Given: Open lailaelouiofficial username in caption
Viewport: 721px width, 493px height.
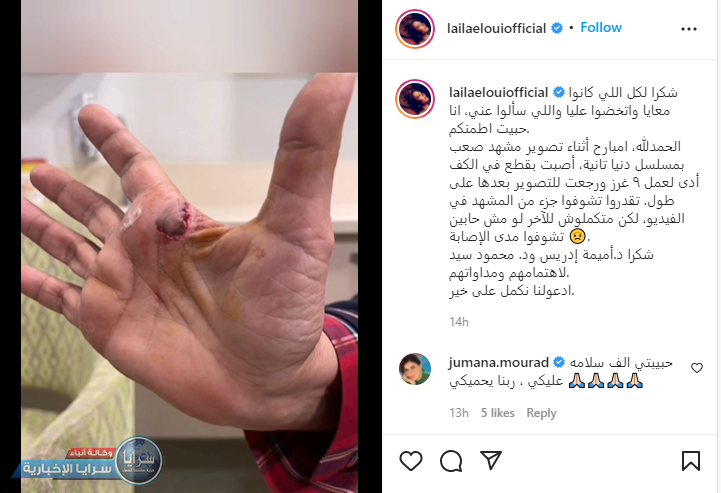Looking at the screenshot, I should (498, 92).
